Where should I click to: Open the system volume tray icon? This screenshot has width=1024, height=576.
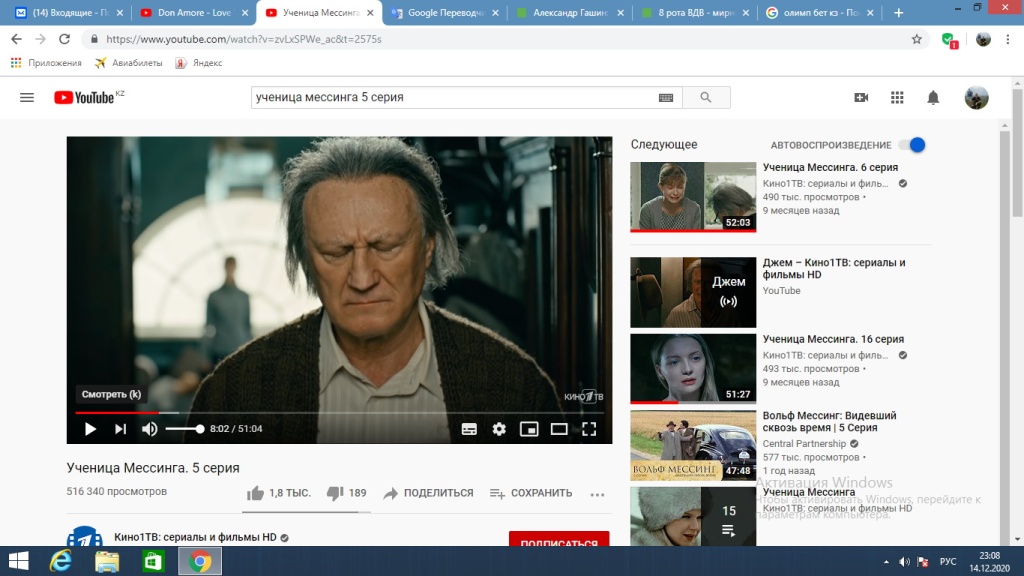pyautogui.click(x=904, y=562)
